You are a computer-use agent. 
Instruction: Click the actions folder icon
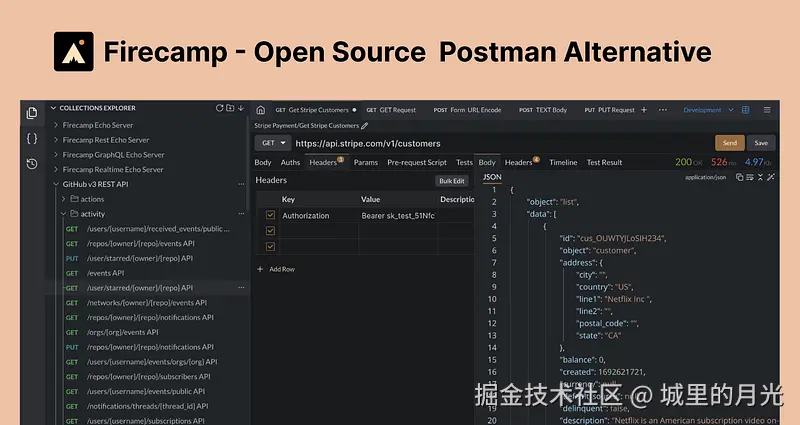click(x=74, y=199)
